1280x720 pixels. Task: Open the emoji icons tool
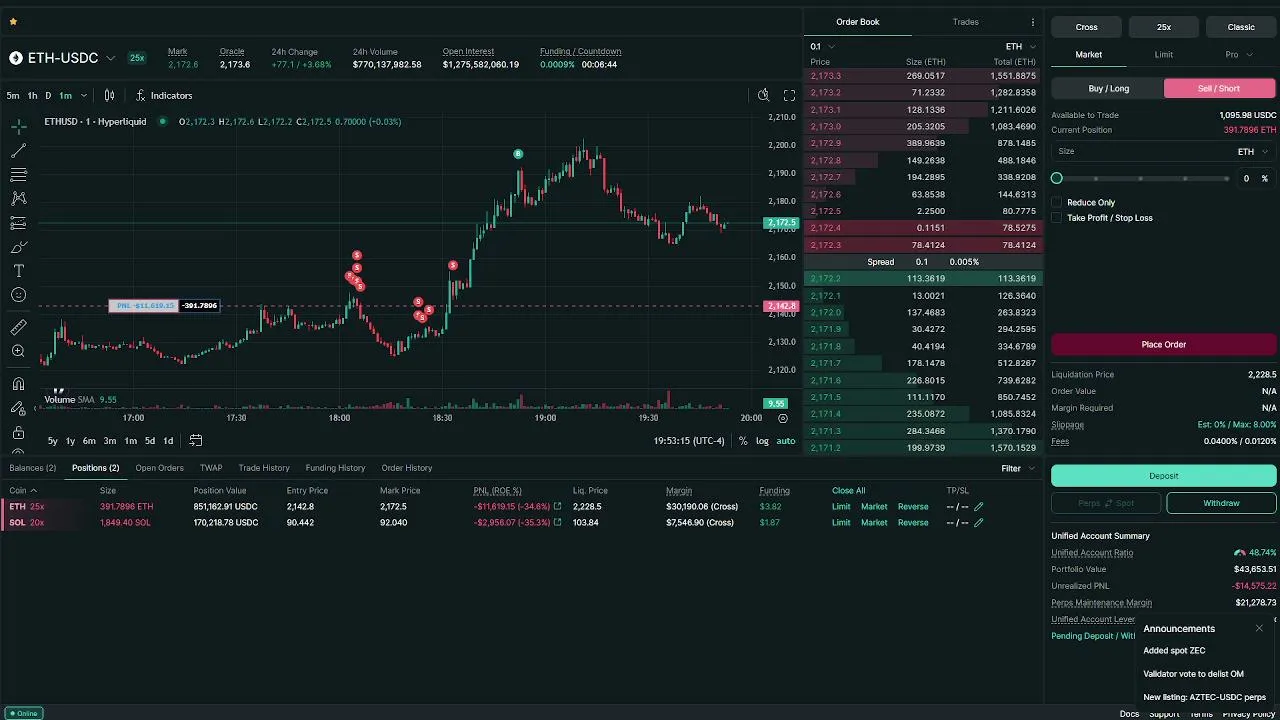coord(18,295)
